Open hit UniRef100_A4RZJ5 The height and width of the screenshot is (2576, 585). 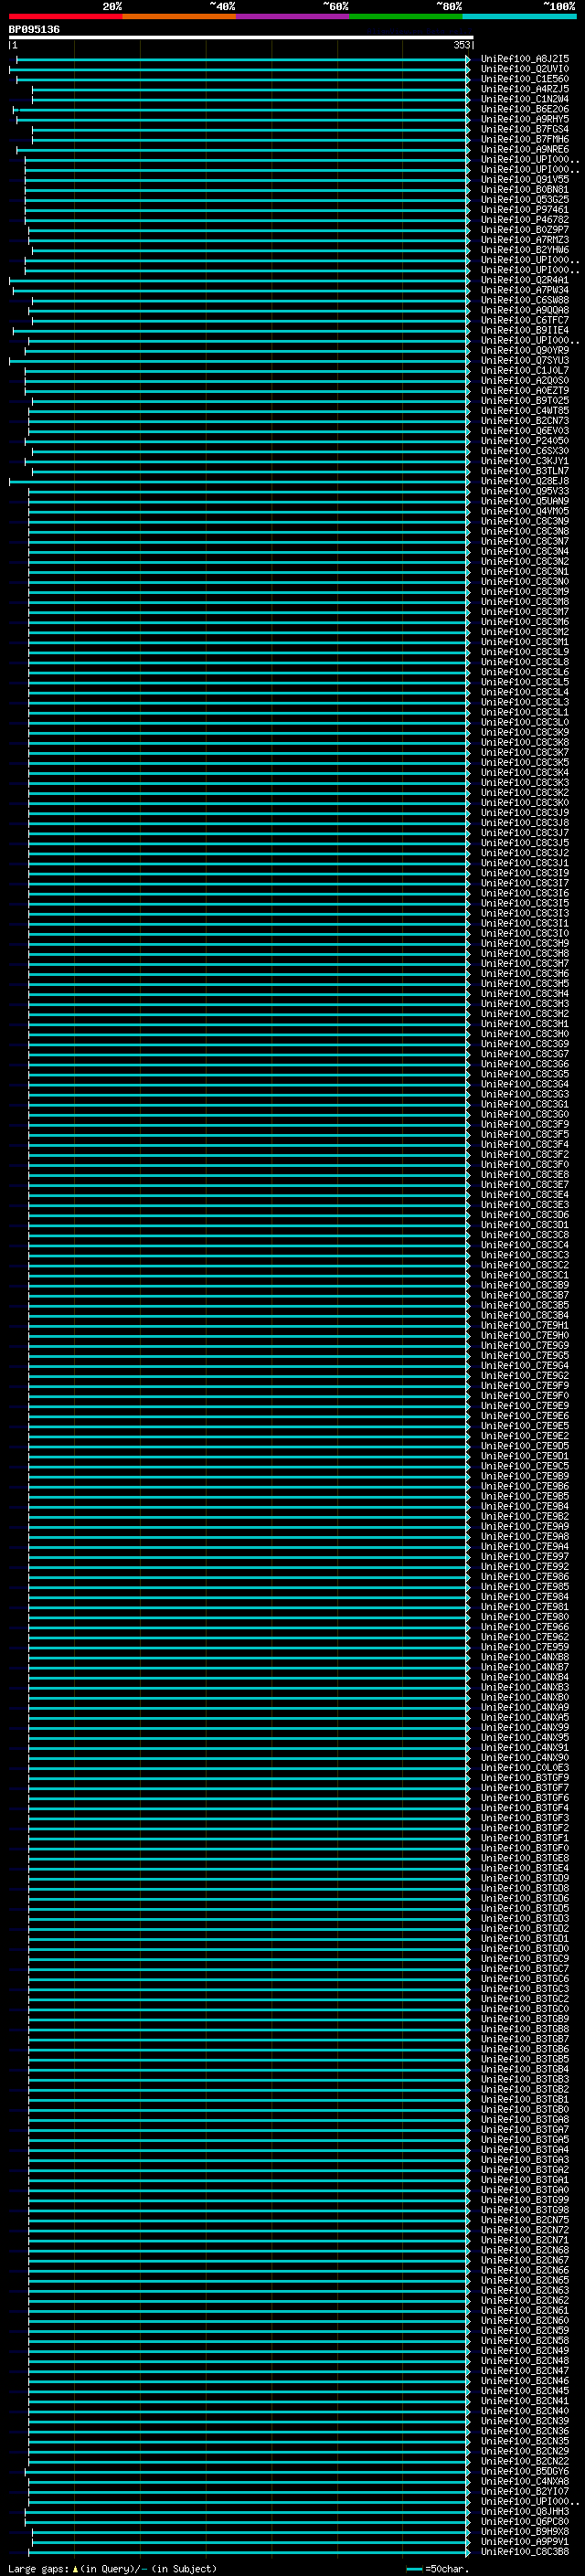tap(525, 89)
